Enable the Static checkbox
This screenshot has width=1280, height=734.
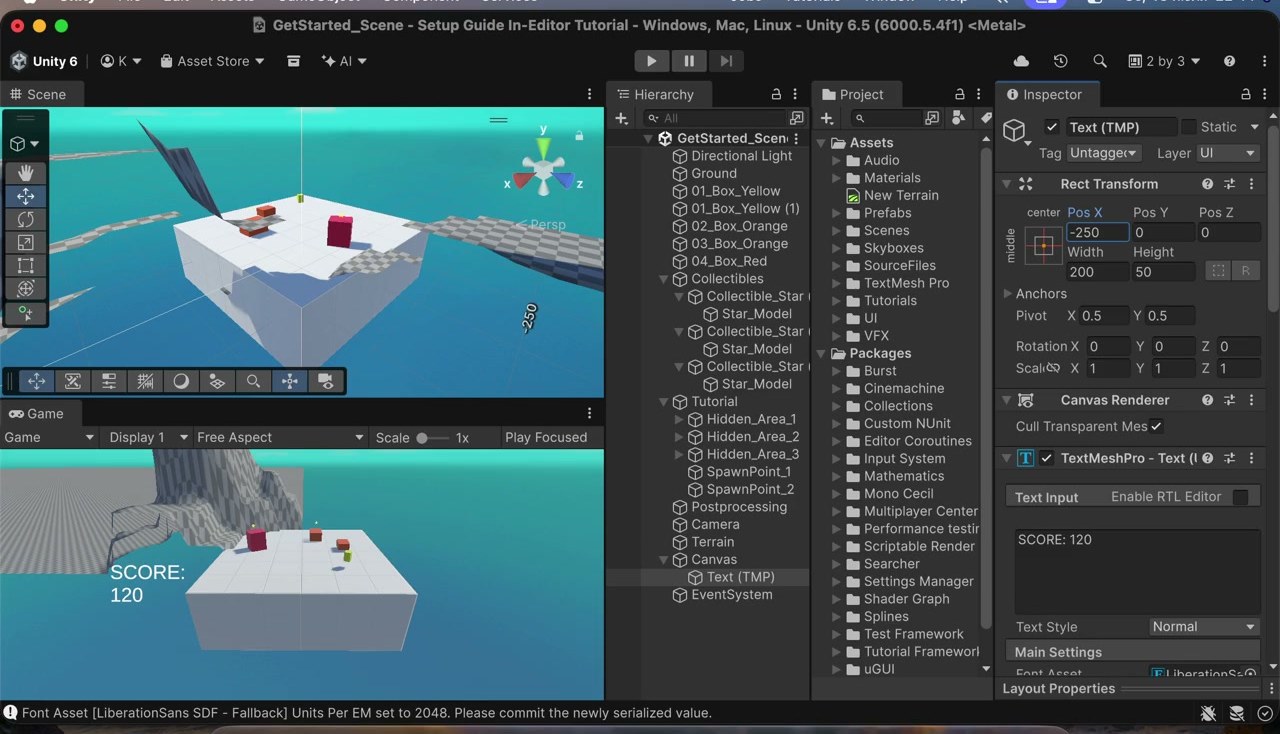pos(1188,127)
